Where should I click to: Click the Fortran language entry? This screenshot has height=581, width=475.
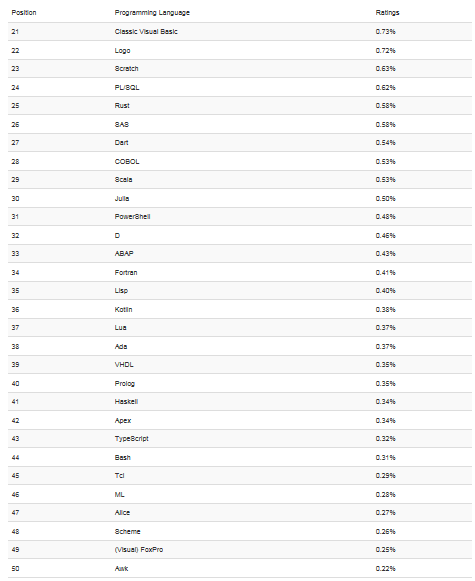[x=126, y=272]
